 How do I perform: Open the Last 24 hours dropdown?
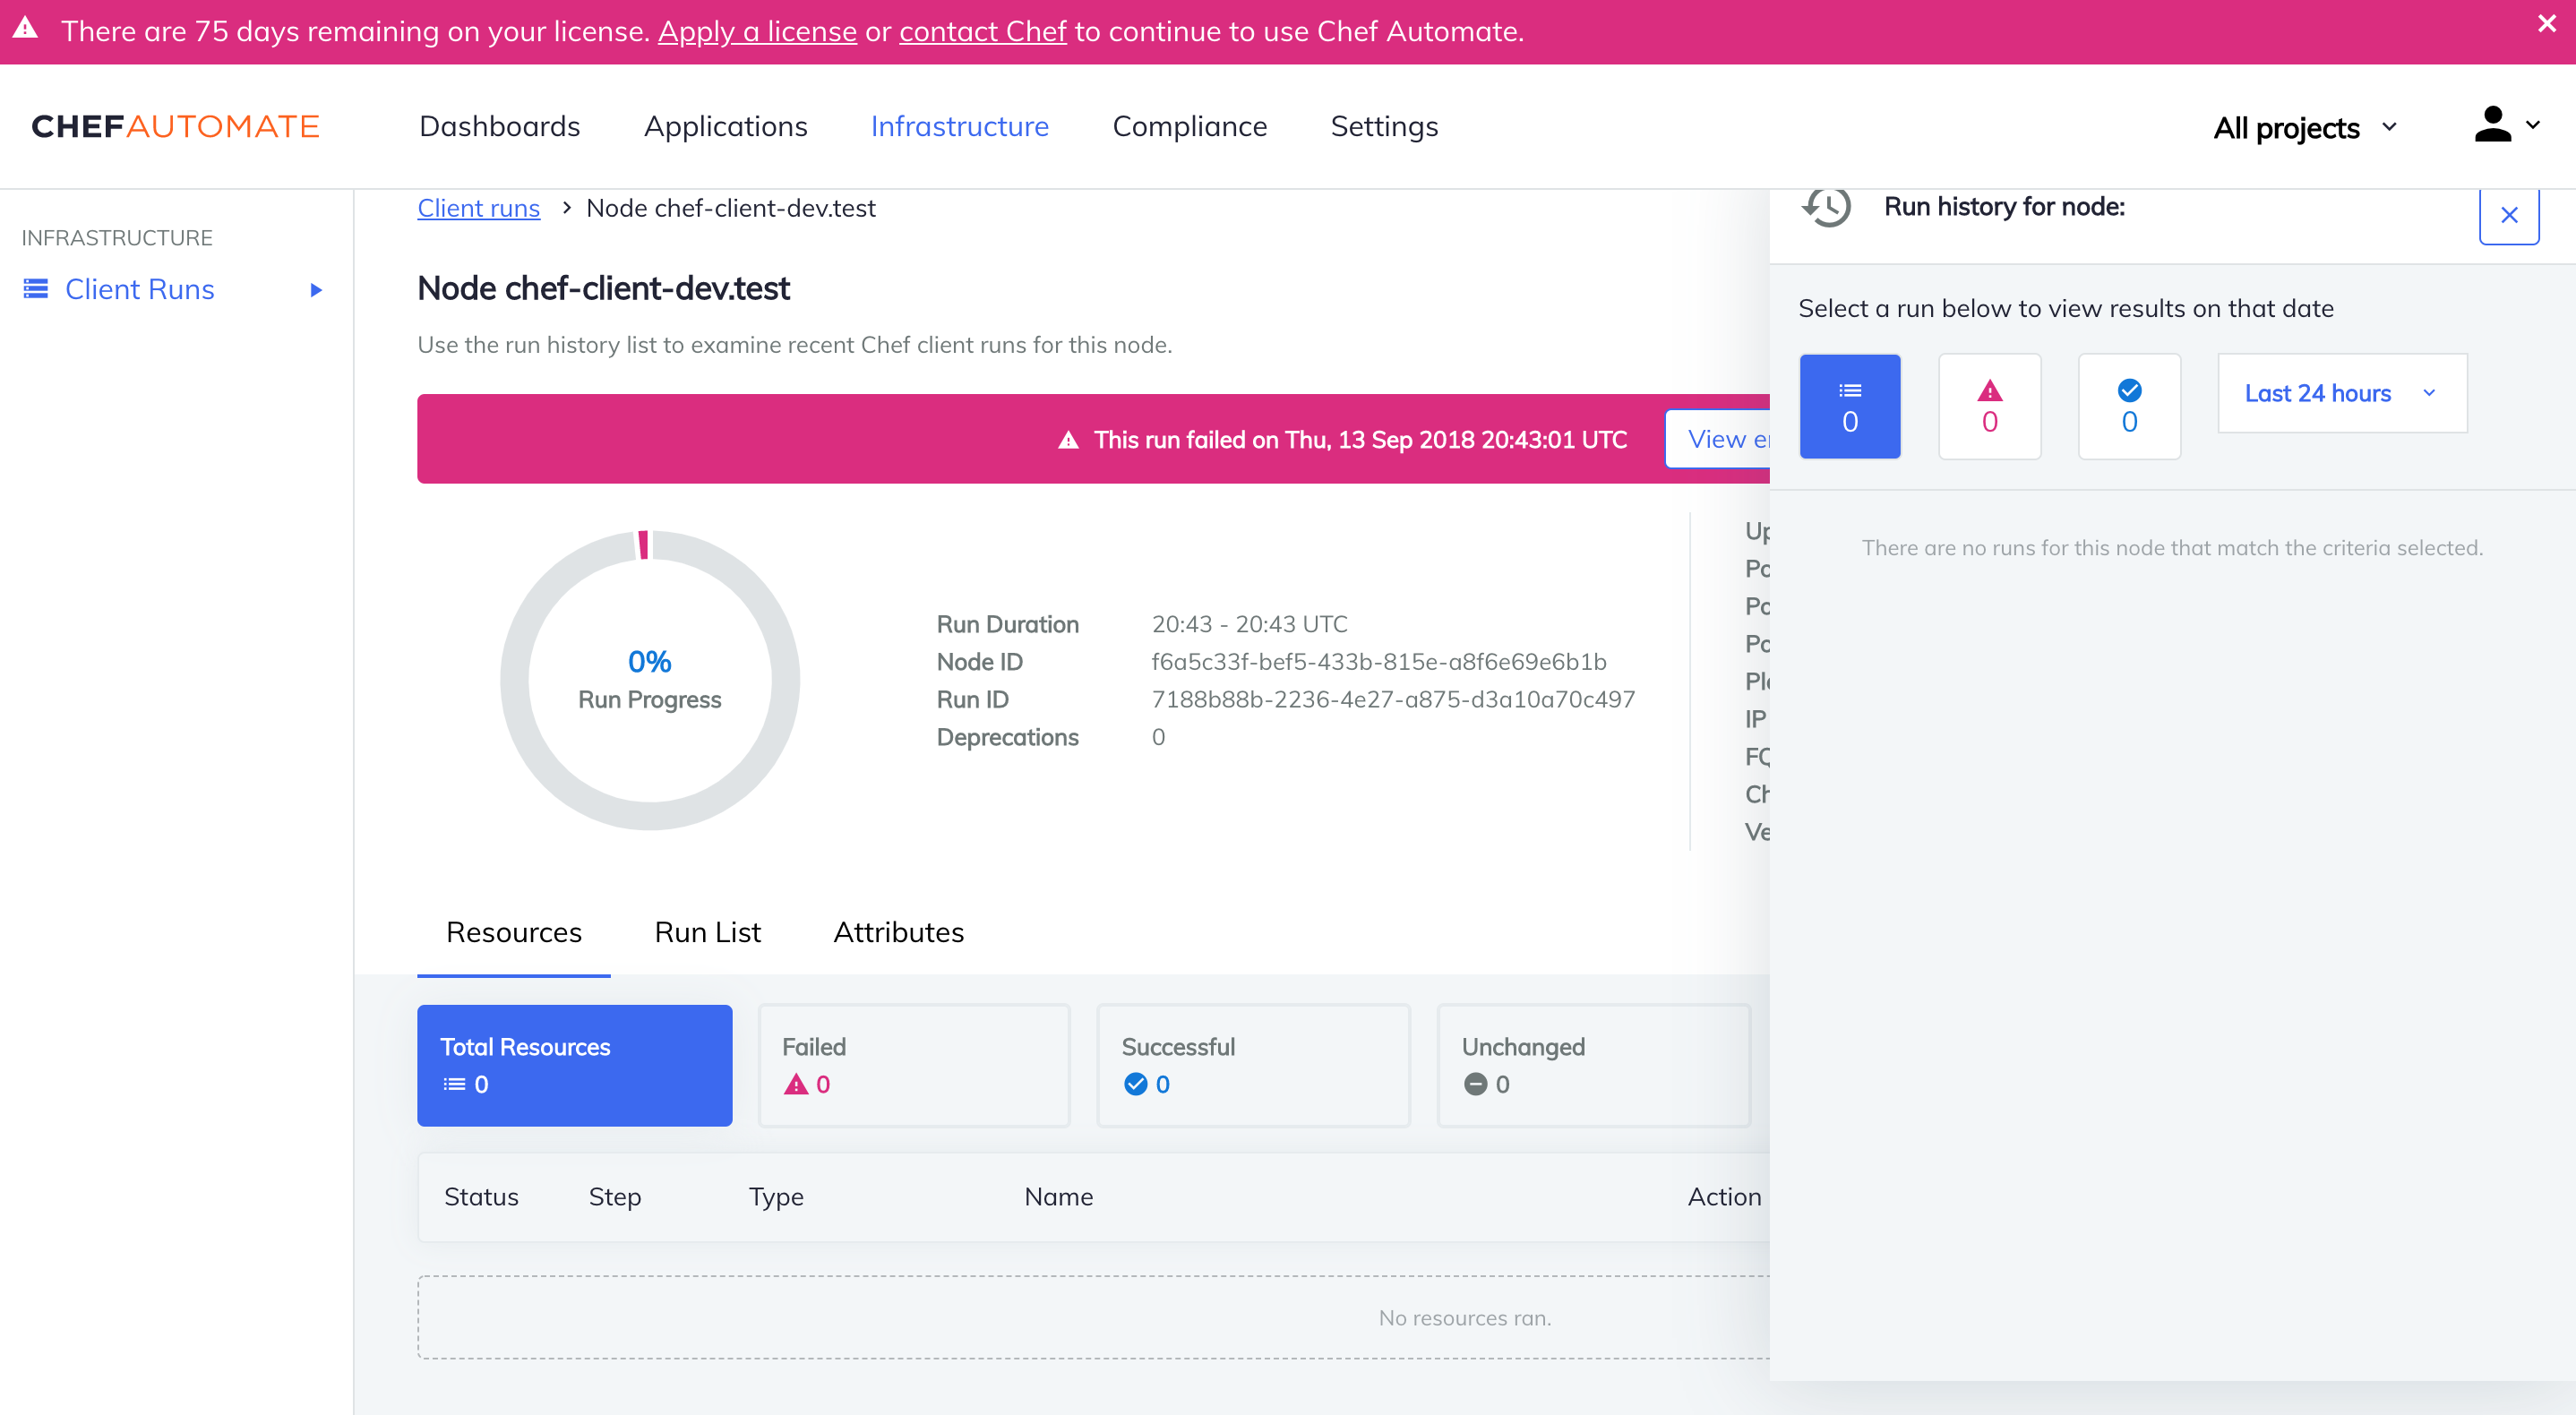pos(2340,393)
